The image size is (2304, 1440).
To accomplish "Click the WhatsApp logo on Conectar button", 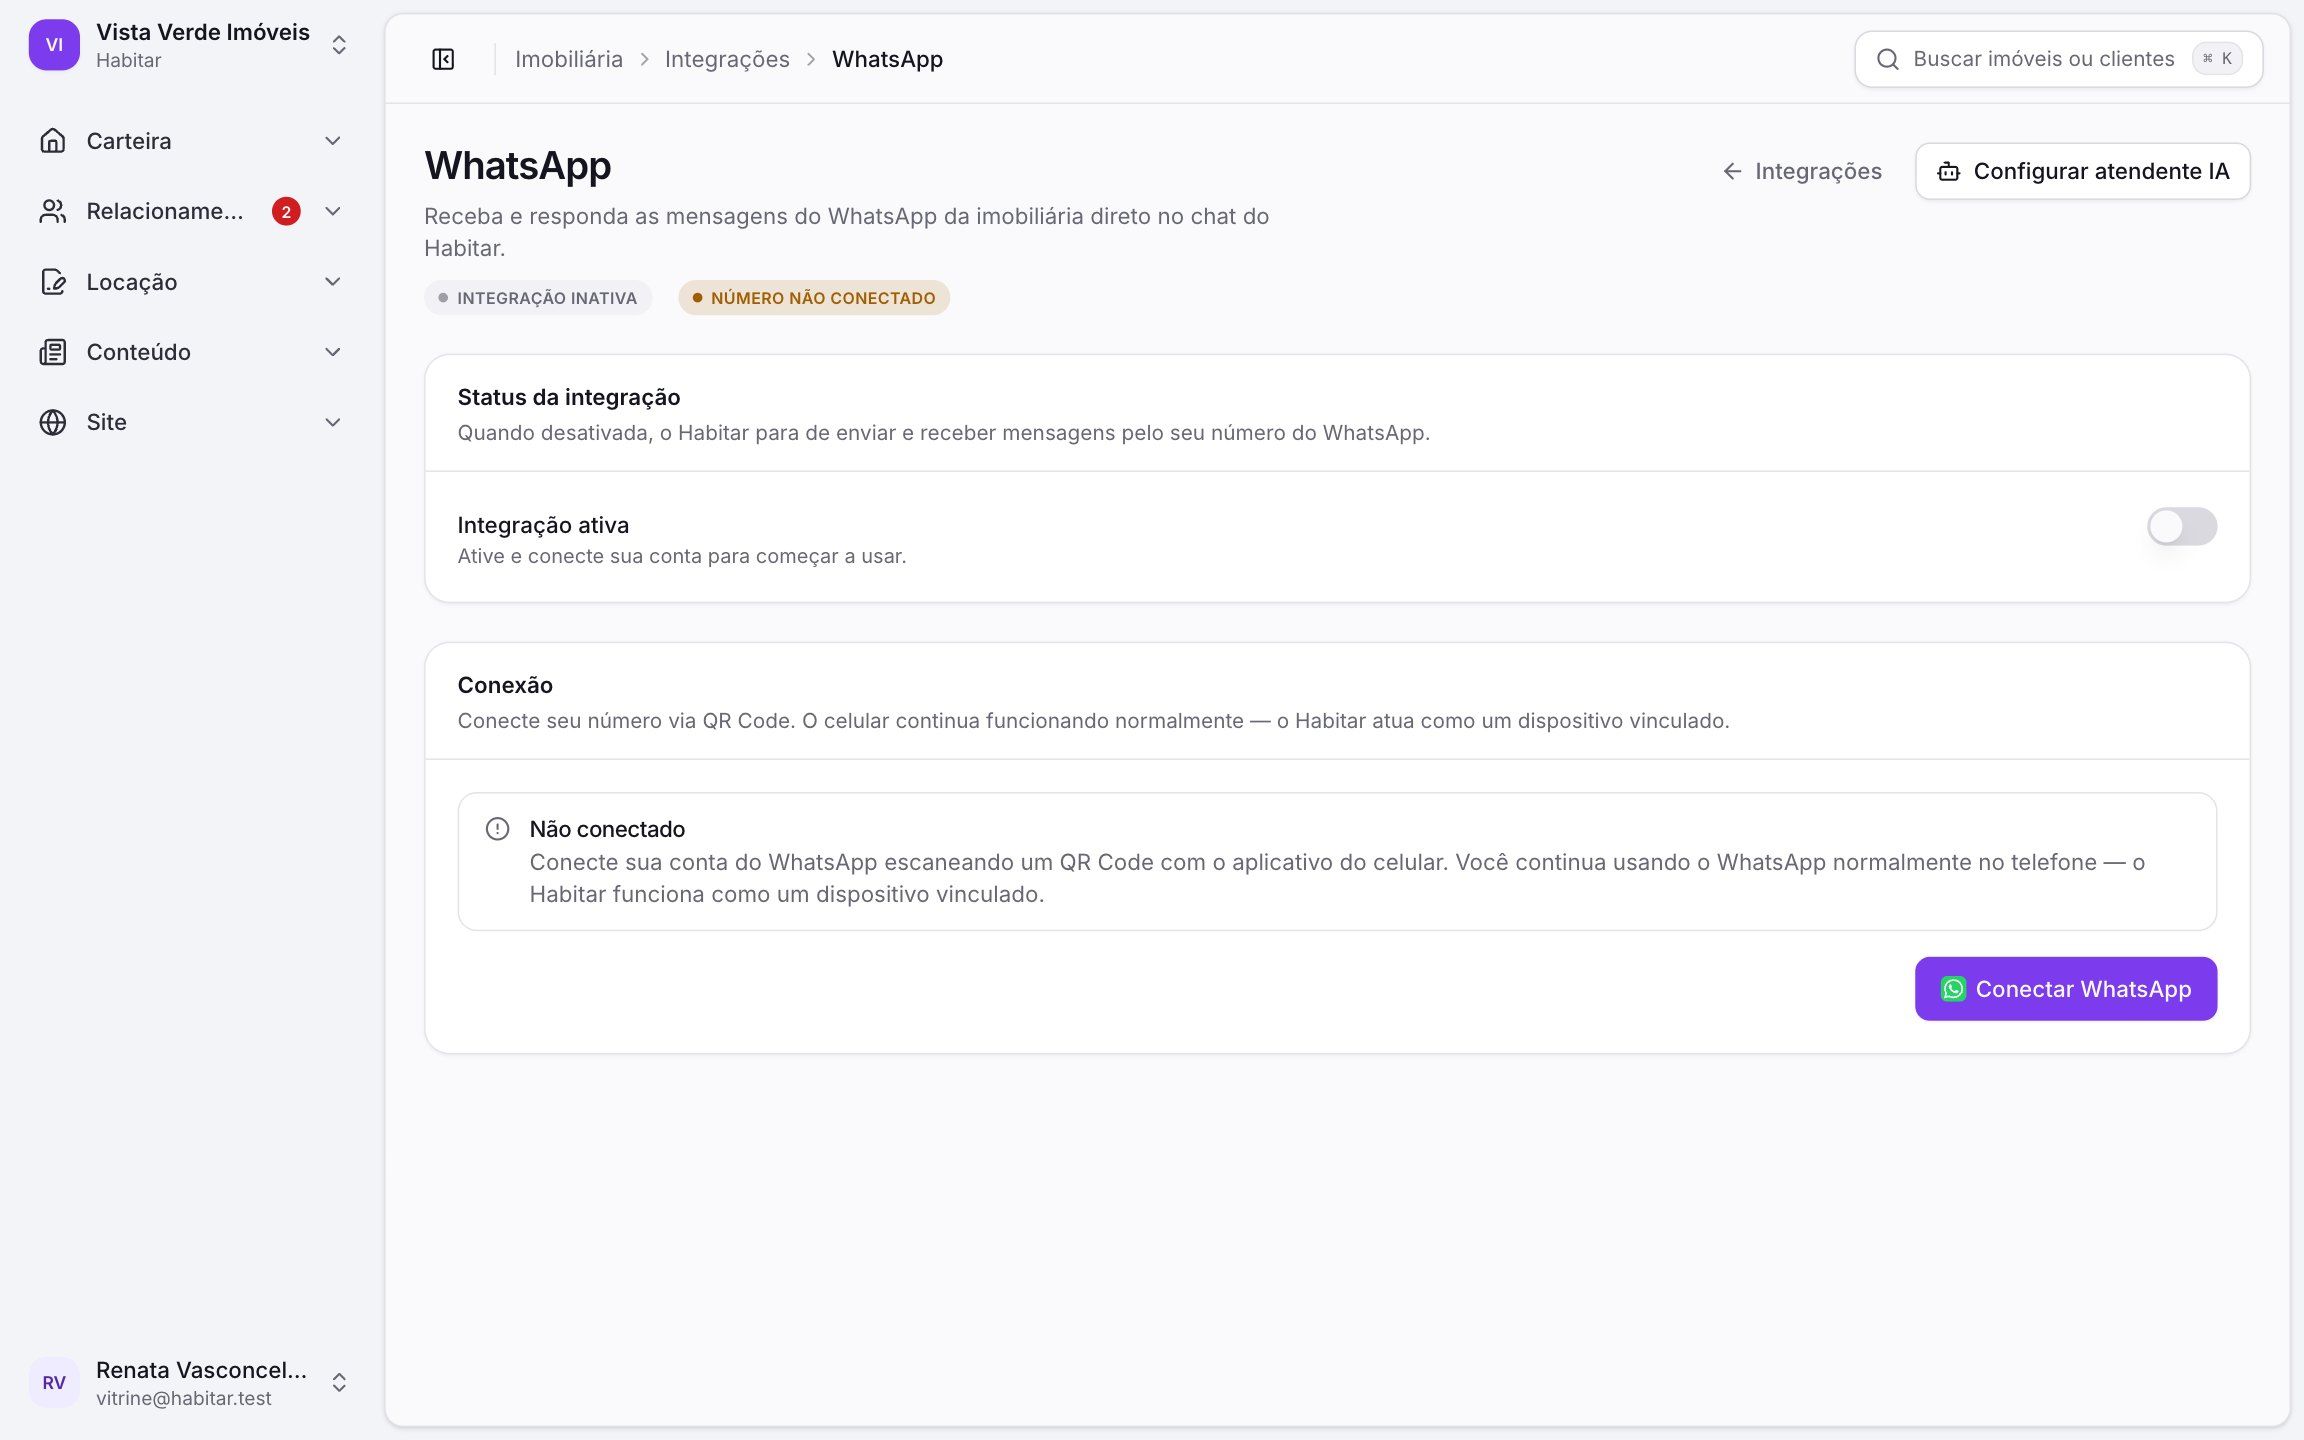I will pos(1953,989).
